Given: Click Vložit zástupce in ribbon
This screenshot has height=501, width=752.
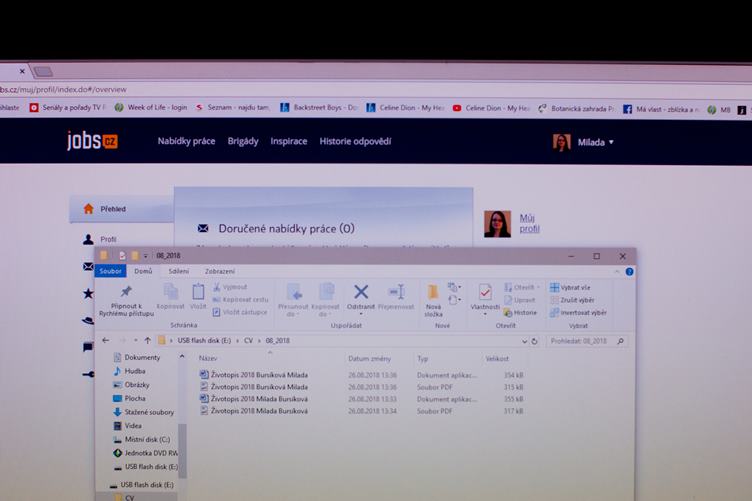Looking at the screenshot, I should point(240,312).
